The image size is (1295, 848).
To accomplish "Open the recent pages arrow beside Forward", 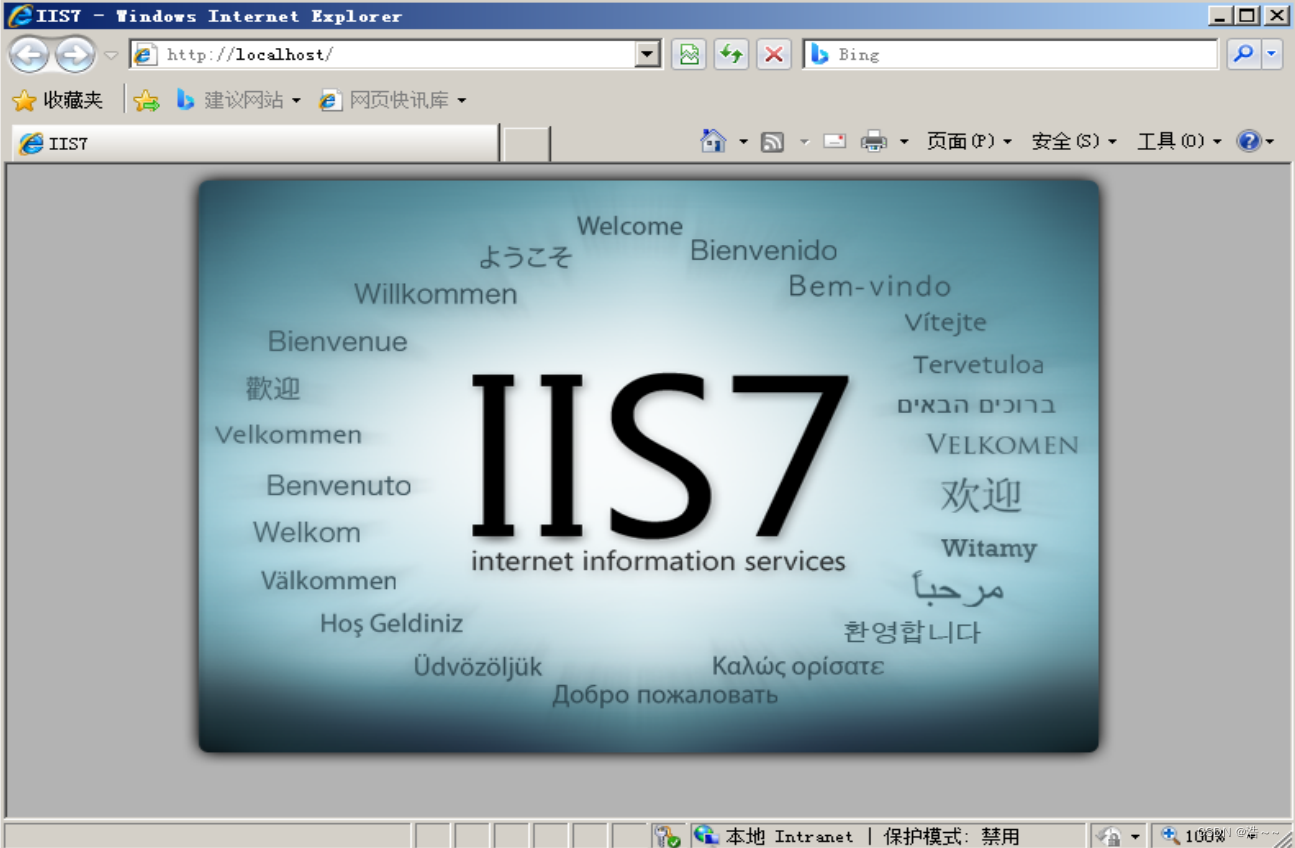I will (111, 55).
